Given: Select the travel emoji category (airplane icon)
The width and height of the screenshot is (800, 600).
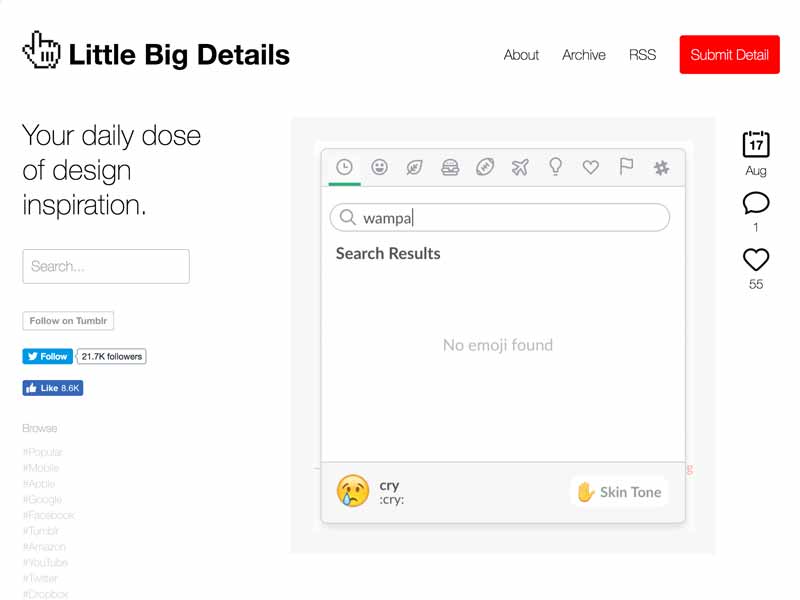Looking at the screenshot, I should [520, 167].
